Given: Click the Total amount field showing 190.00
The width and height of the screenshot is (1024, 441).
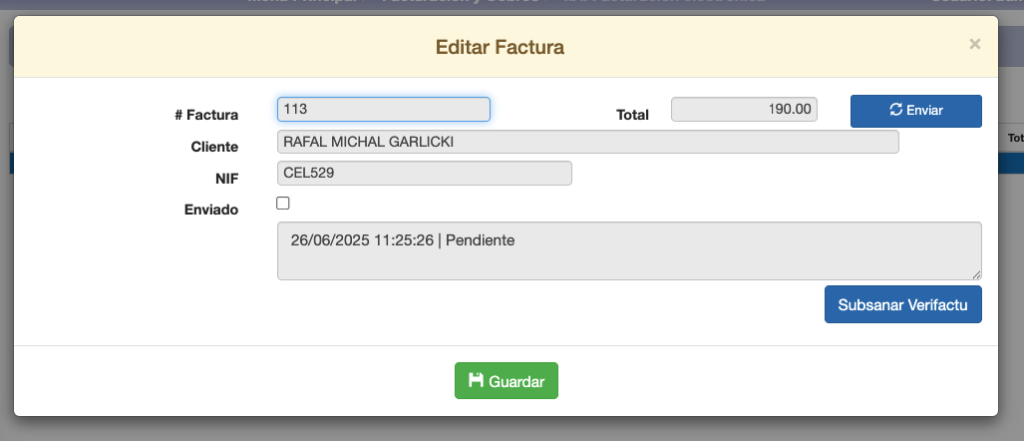Looking at the screenshot, I should (x=744, y=109).
